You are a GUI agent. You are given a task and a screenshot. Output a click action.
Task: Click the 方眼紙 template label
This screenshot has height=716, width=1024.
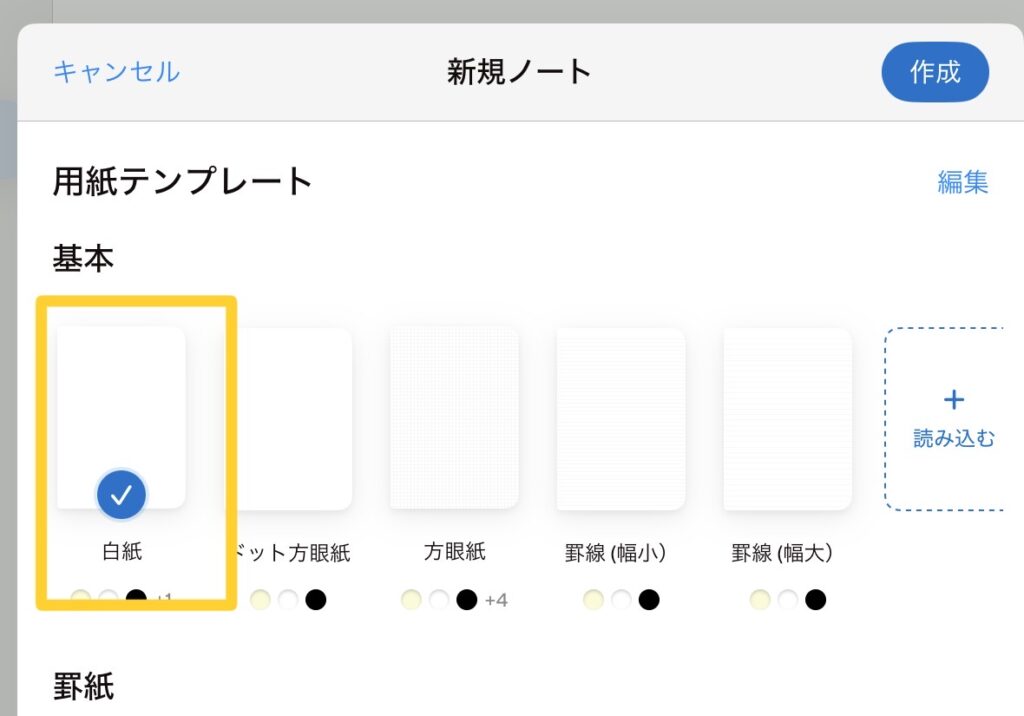tap(454, 552)
